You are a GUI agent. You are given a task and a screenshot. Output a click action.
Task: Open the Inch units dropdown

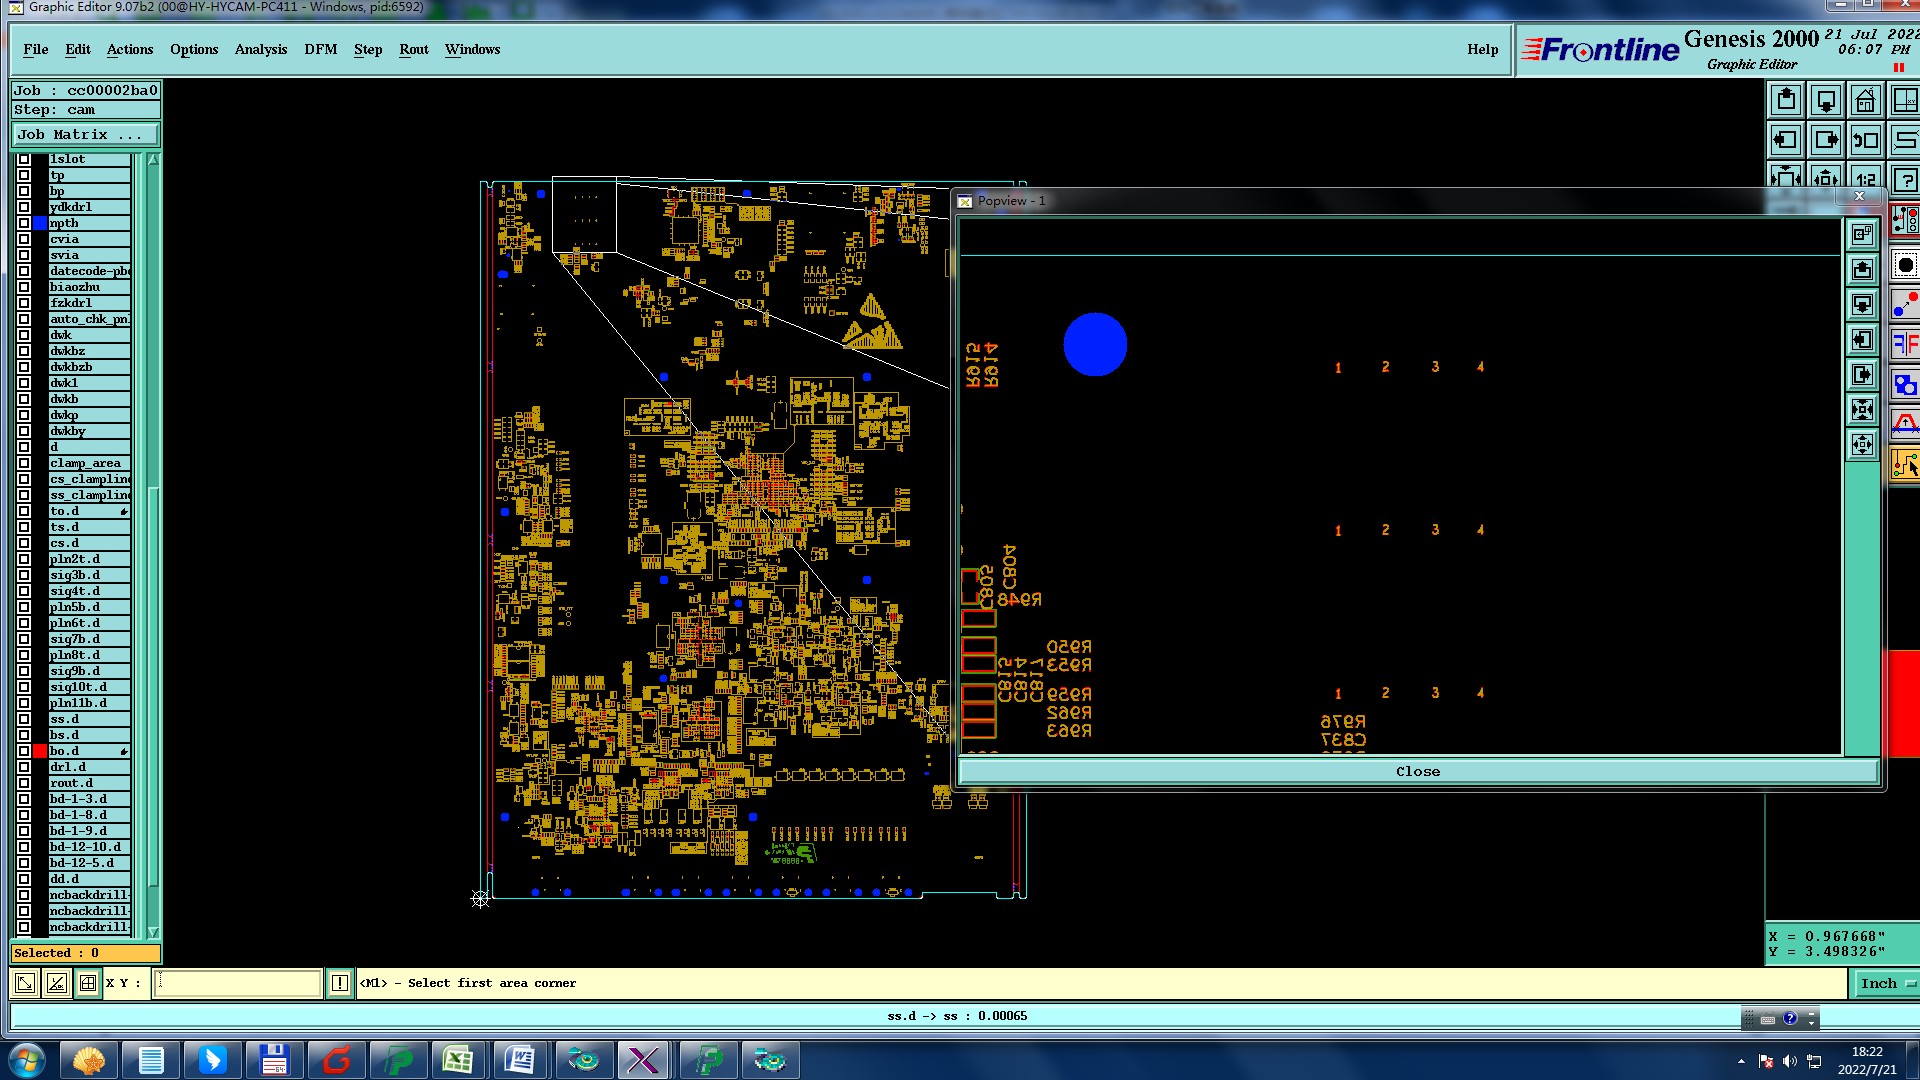[x=1885, y=983]
